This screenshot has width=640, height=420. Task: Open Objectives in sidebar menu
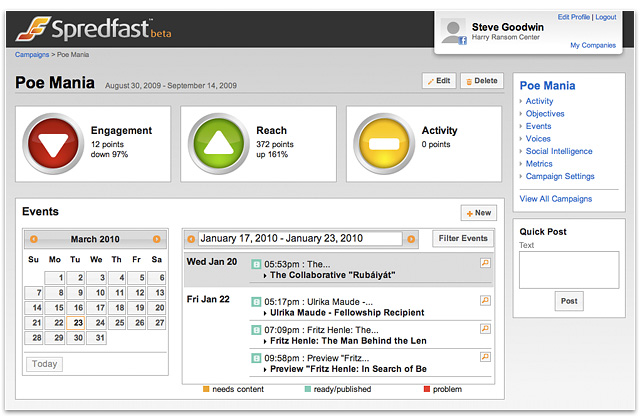(545, 114)
